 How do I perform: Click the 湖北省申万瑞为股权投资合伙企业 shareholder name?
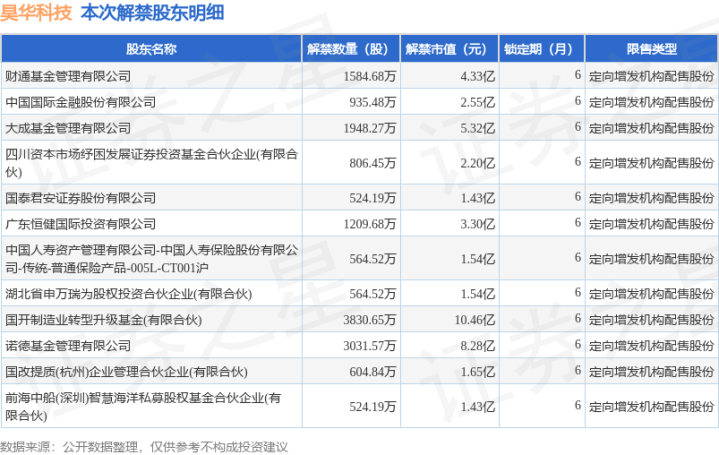(128, 294)
